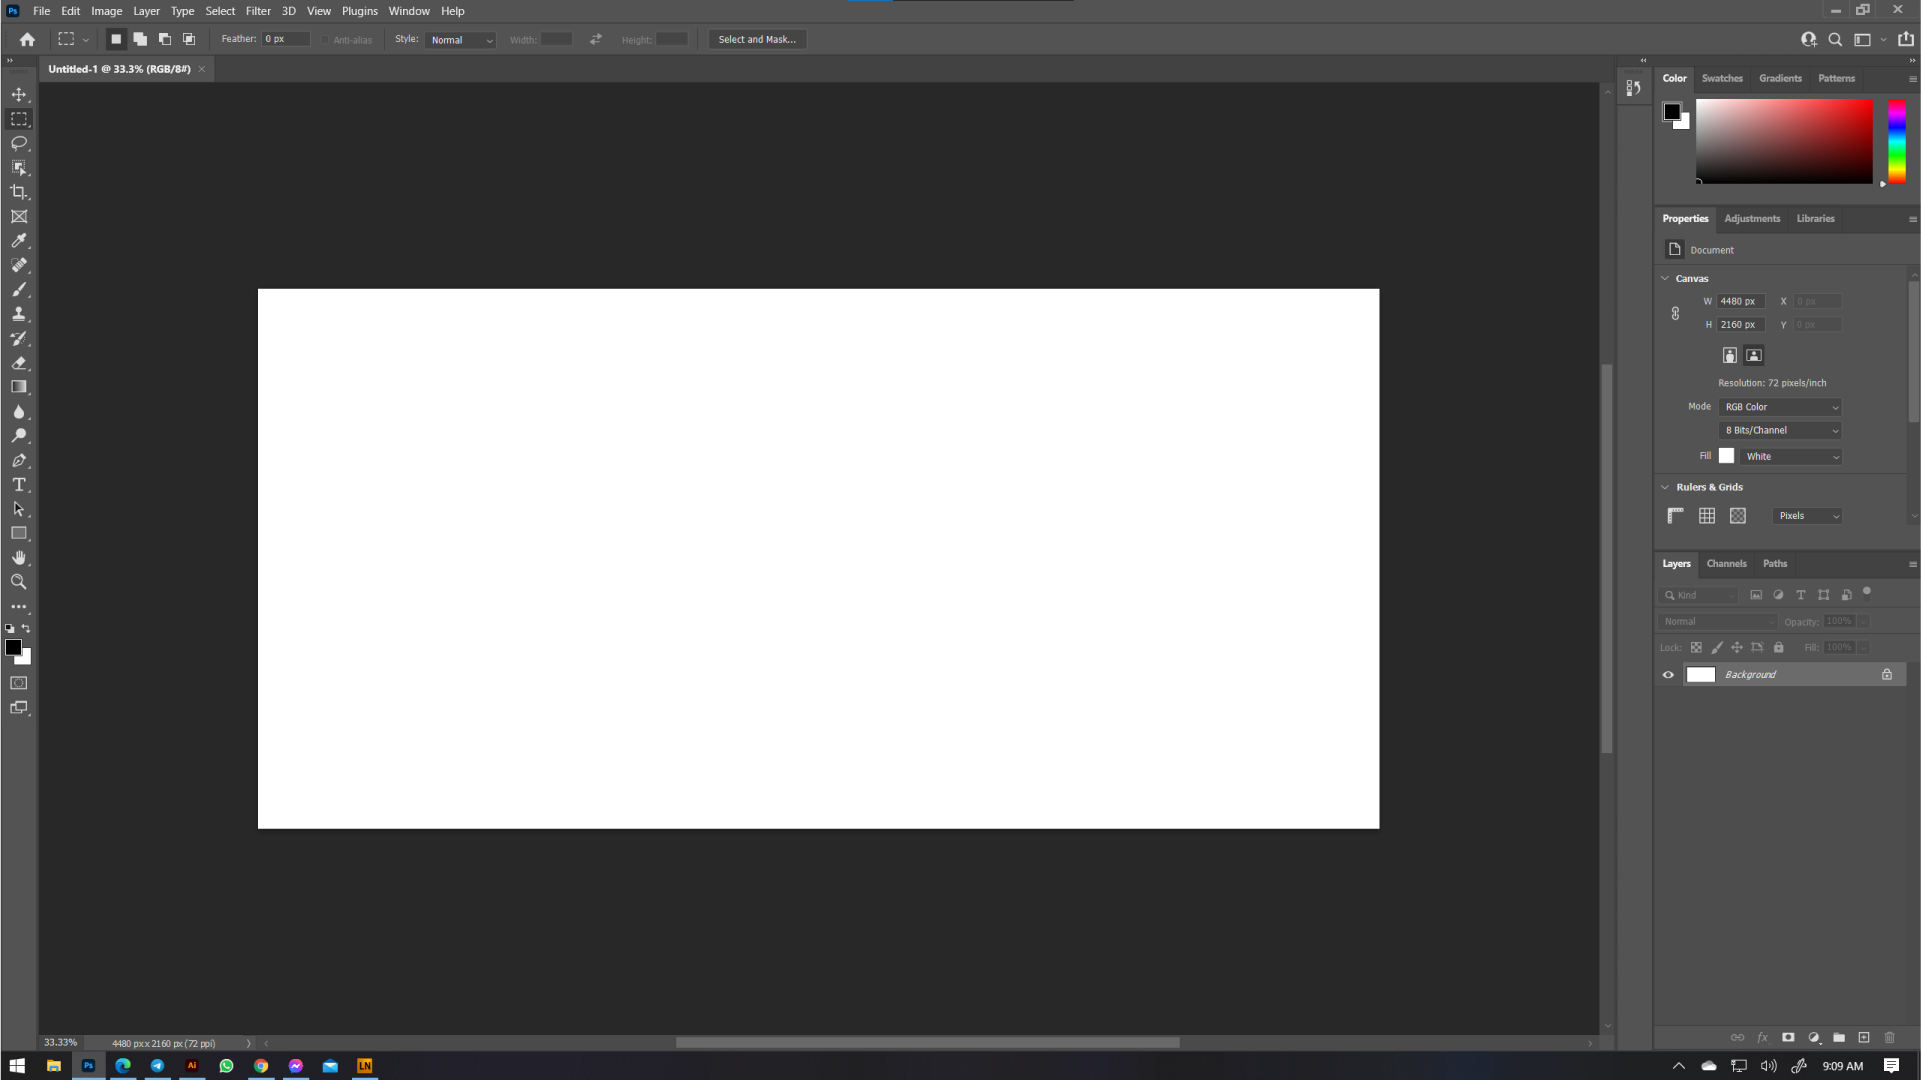
Task: Select the Zoom tool
Action: tap(19, 581)
